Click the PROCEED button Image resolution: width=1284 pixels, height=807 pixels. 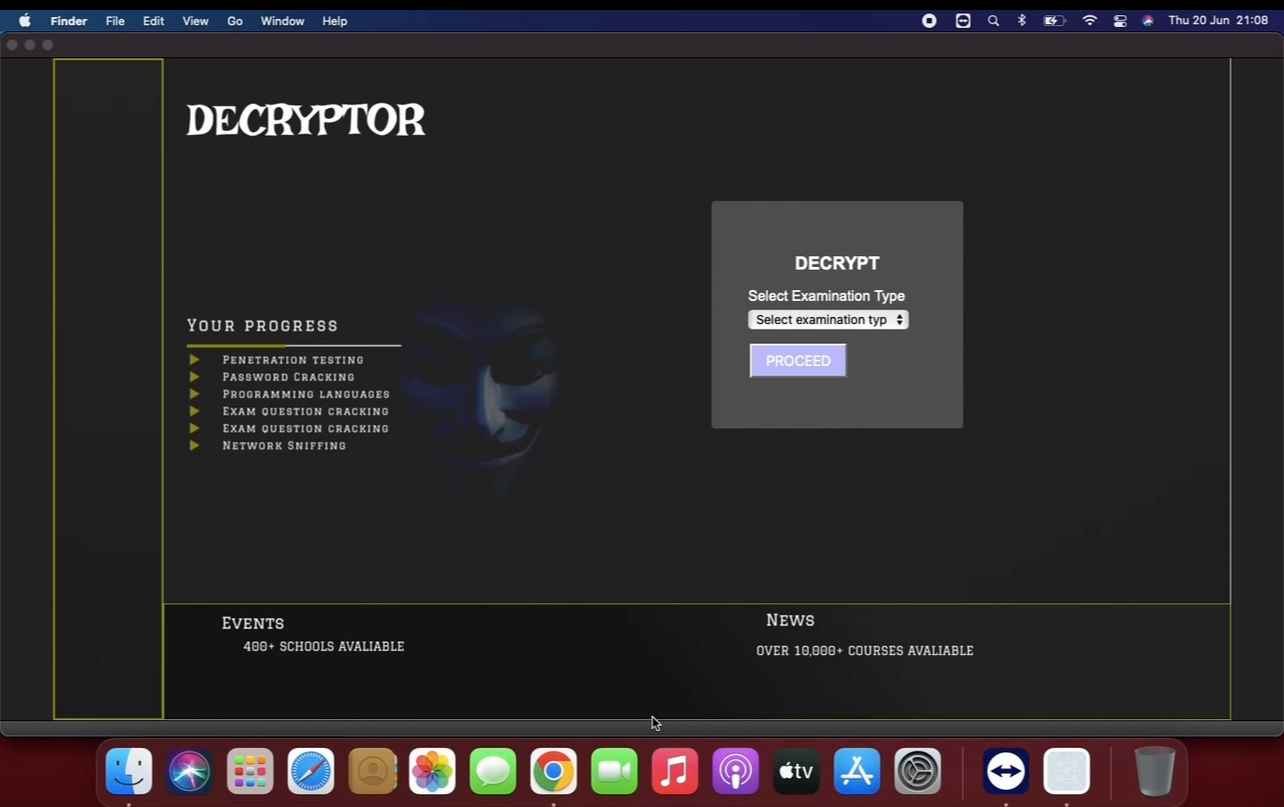tap(798, 361)
